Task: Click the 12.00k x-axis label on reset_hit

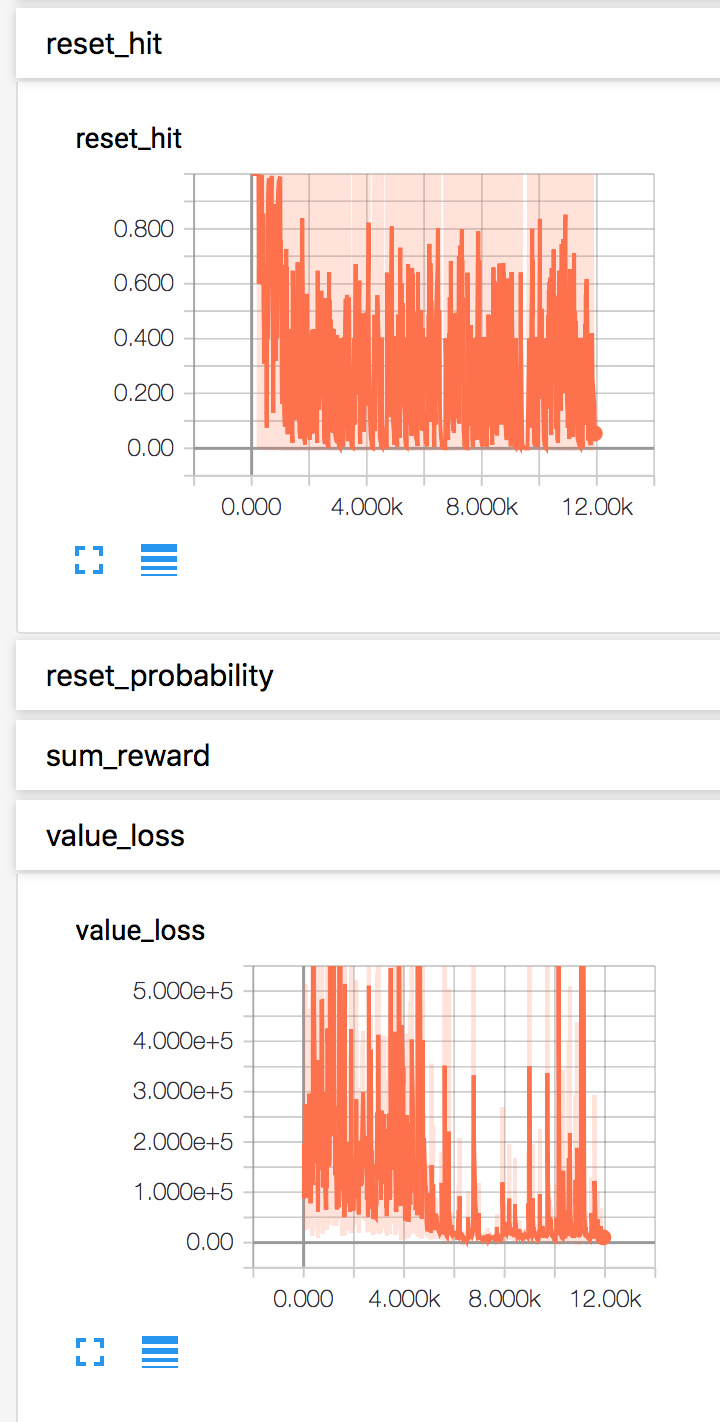Action: point(595,507)
